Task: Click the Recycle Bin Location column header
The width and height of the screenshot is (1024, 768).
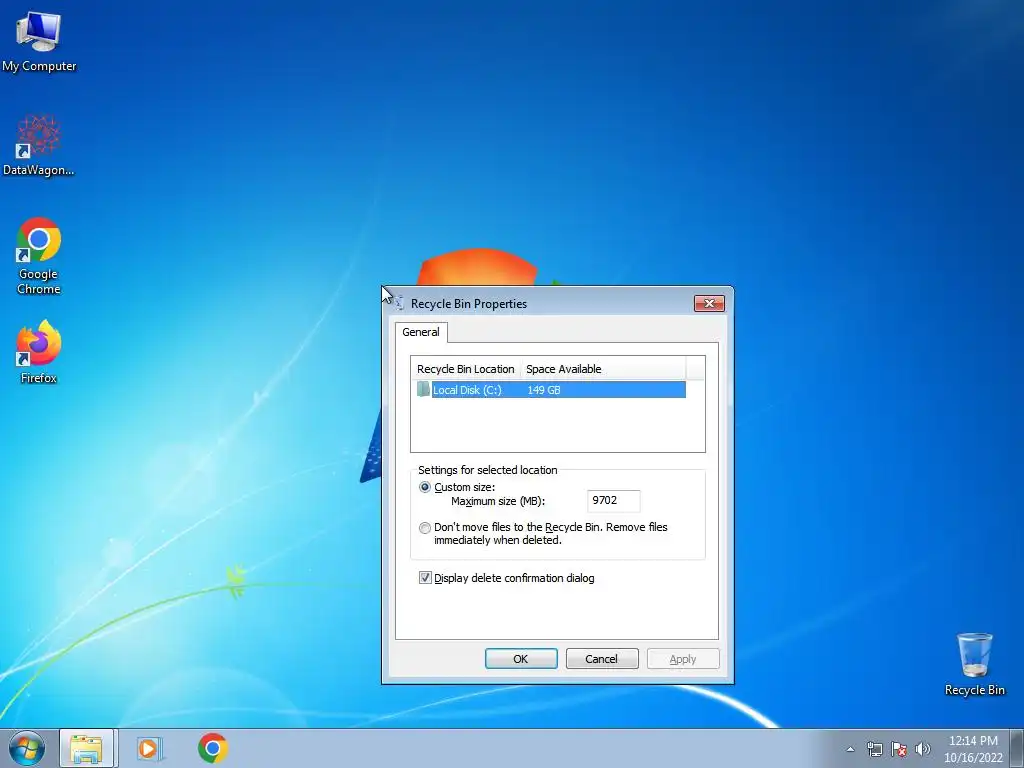Action: click(x=466, y=369)
